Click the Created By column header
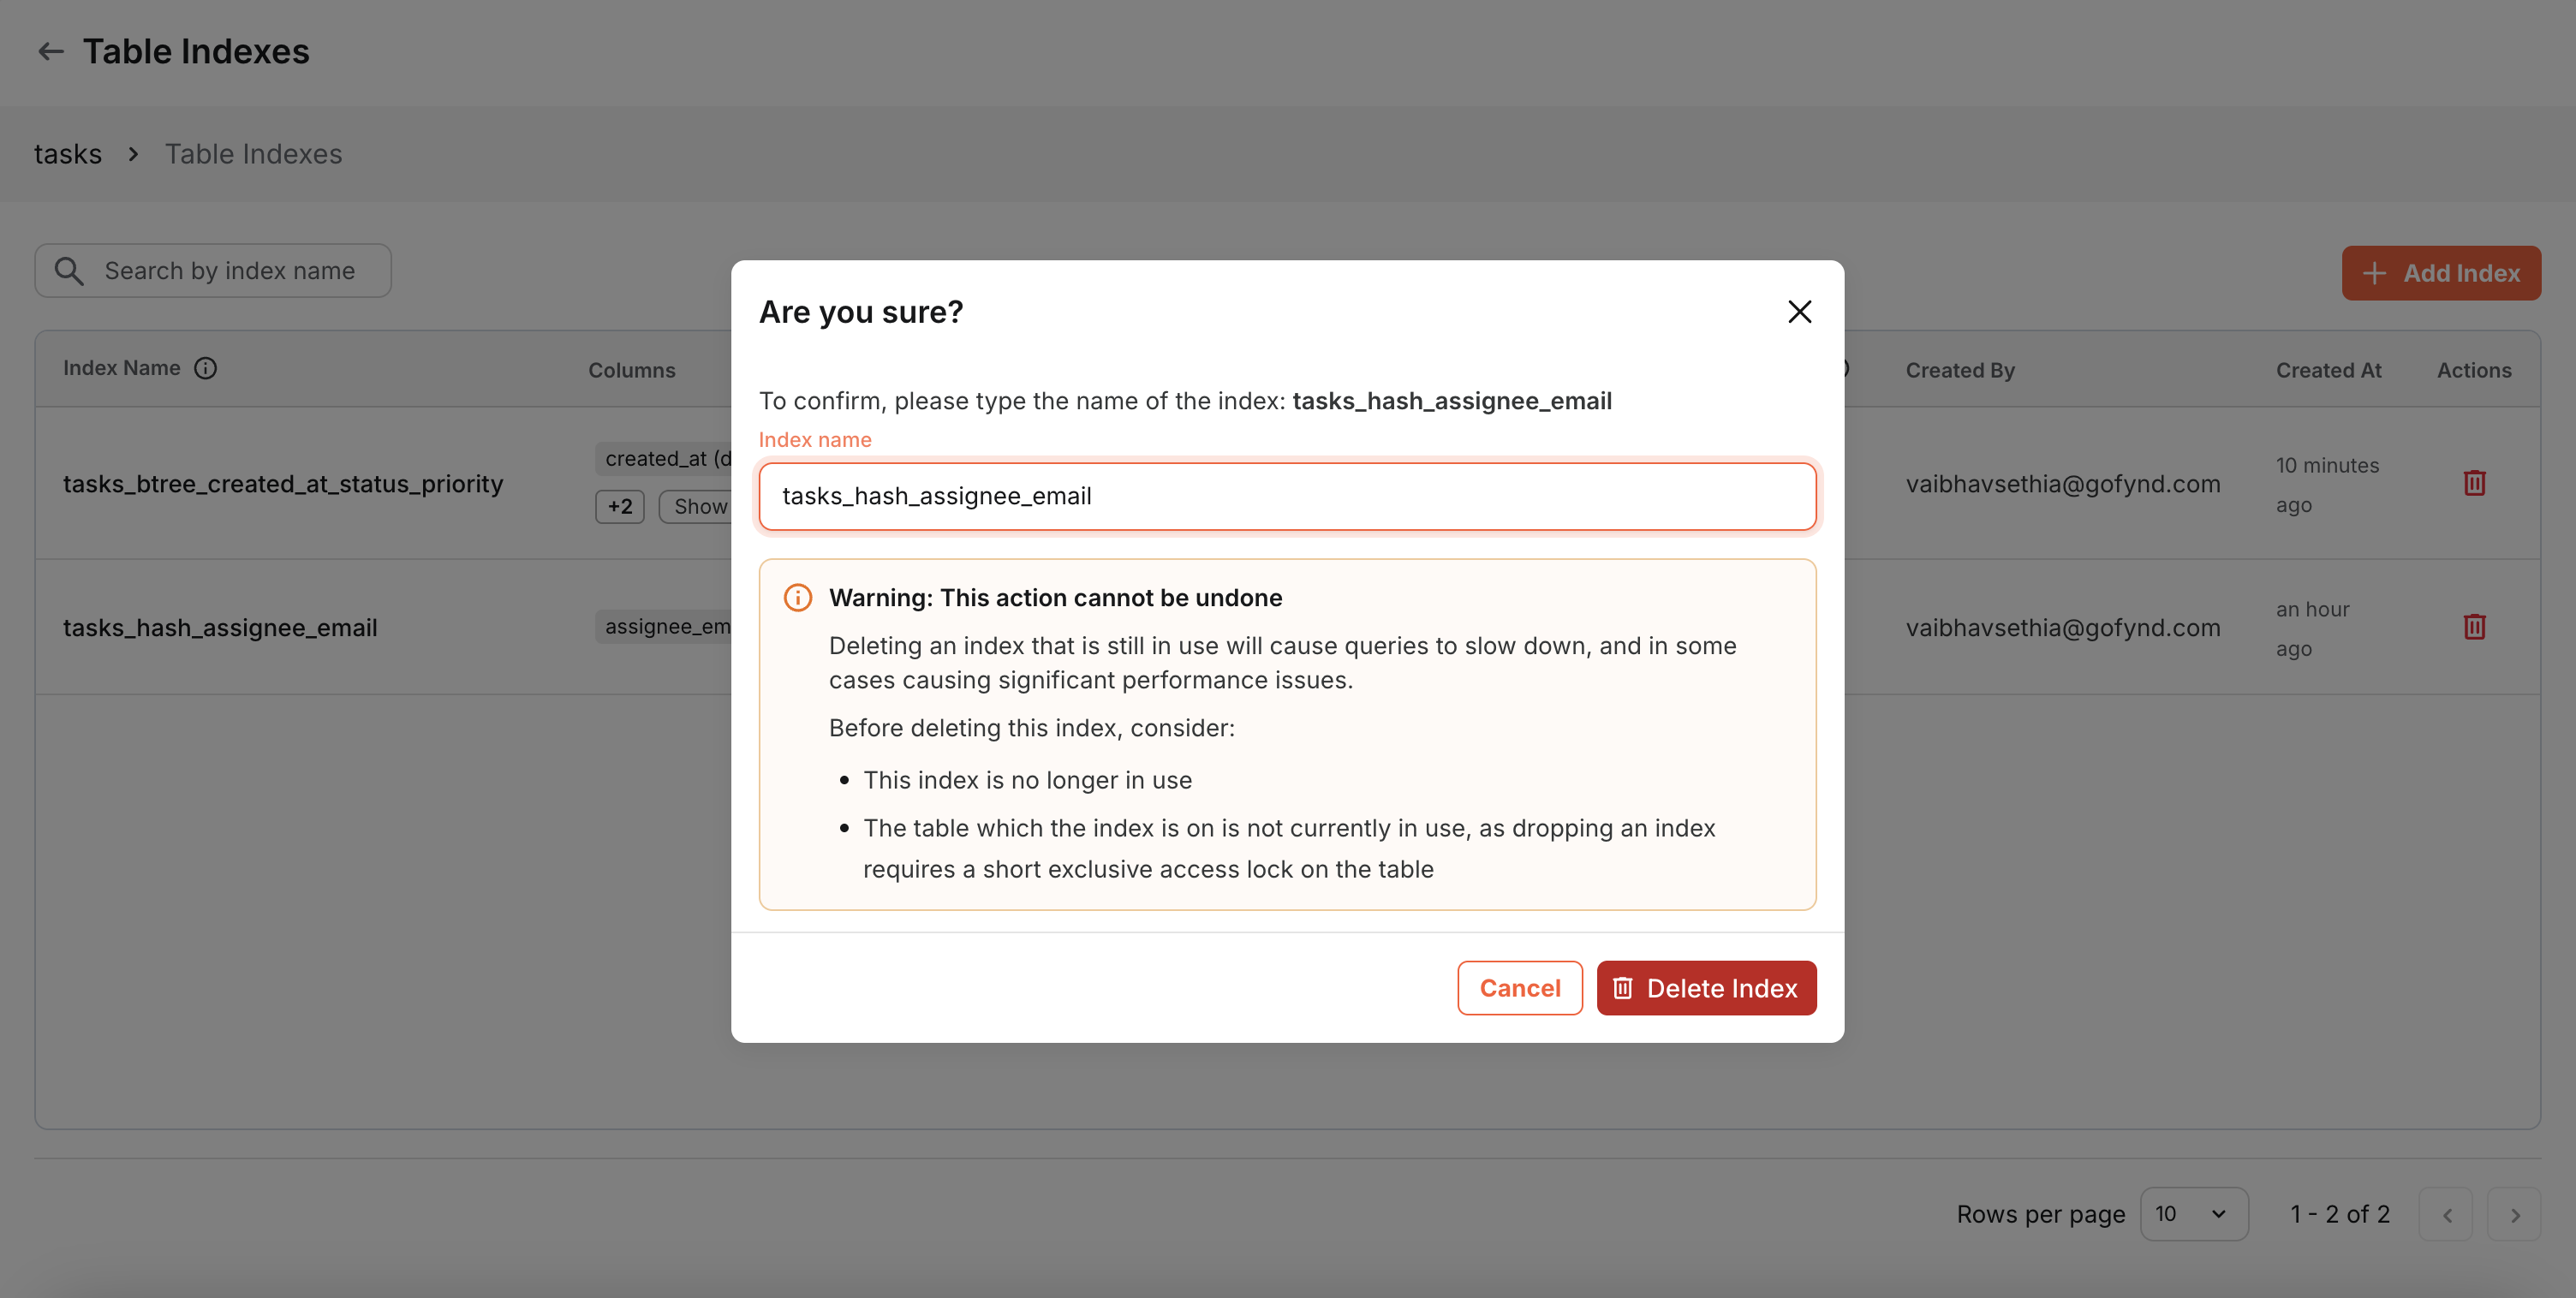This screenshot has height=1298, width=2576. click(x=1959, y=370)
